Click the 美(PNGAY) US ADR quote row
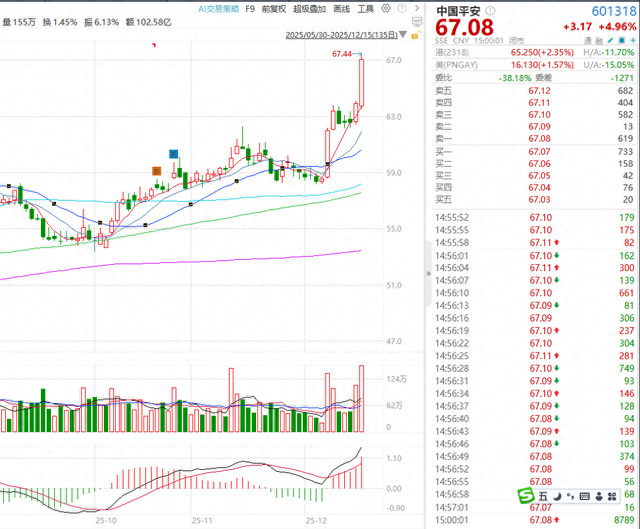640x529 pixels. point(535,64)
